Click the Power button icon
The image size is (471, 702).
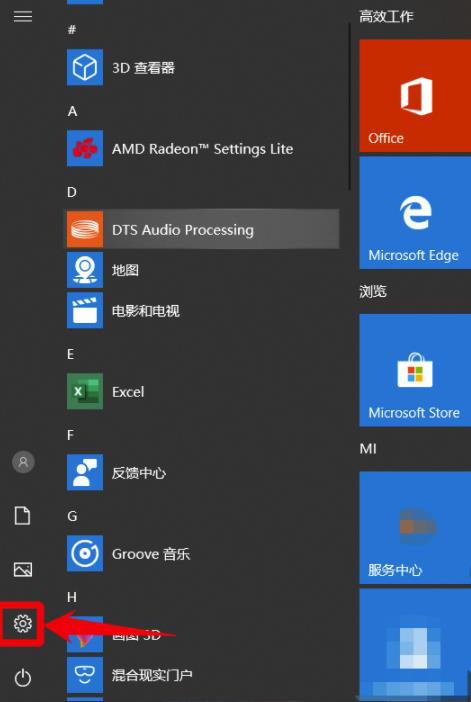tap(23, 678)
